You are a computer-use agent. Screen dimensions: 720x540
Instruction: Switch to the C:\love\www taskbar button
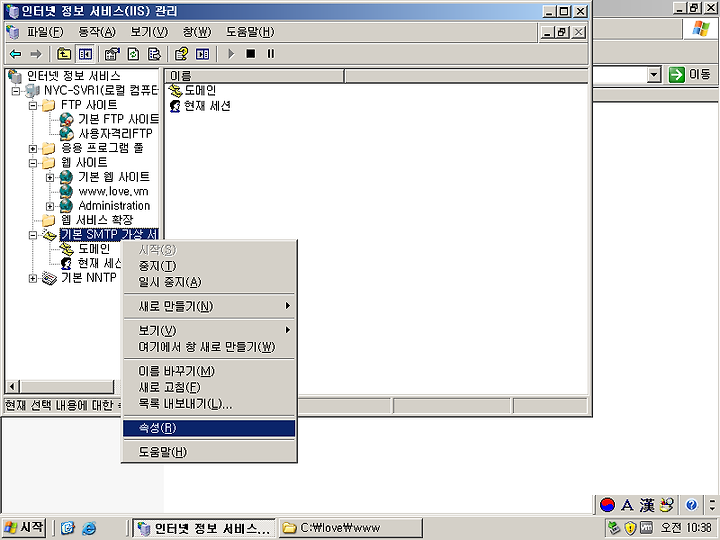coord(350,528)
